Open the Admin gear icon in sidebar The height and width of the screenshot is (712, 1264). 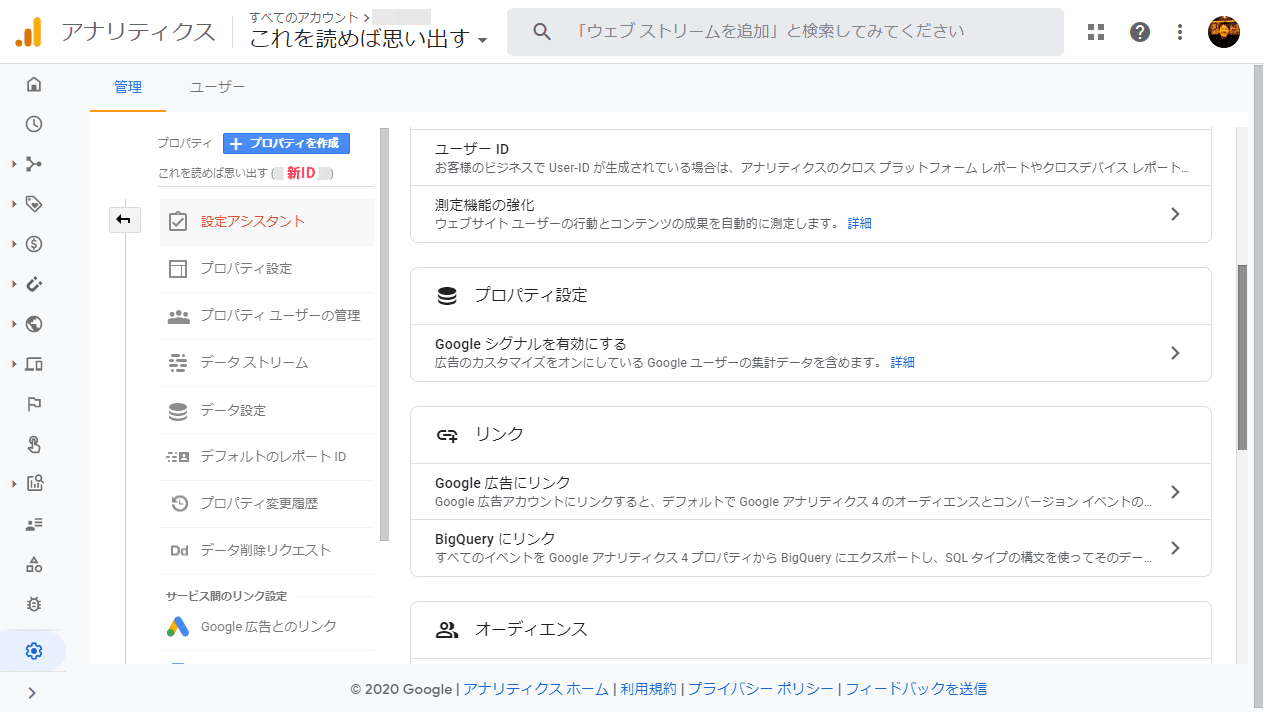coord(34,651)
